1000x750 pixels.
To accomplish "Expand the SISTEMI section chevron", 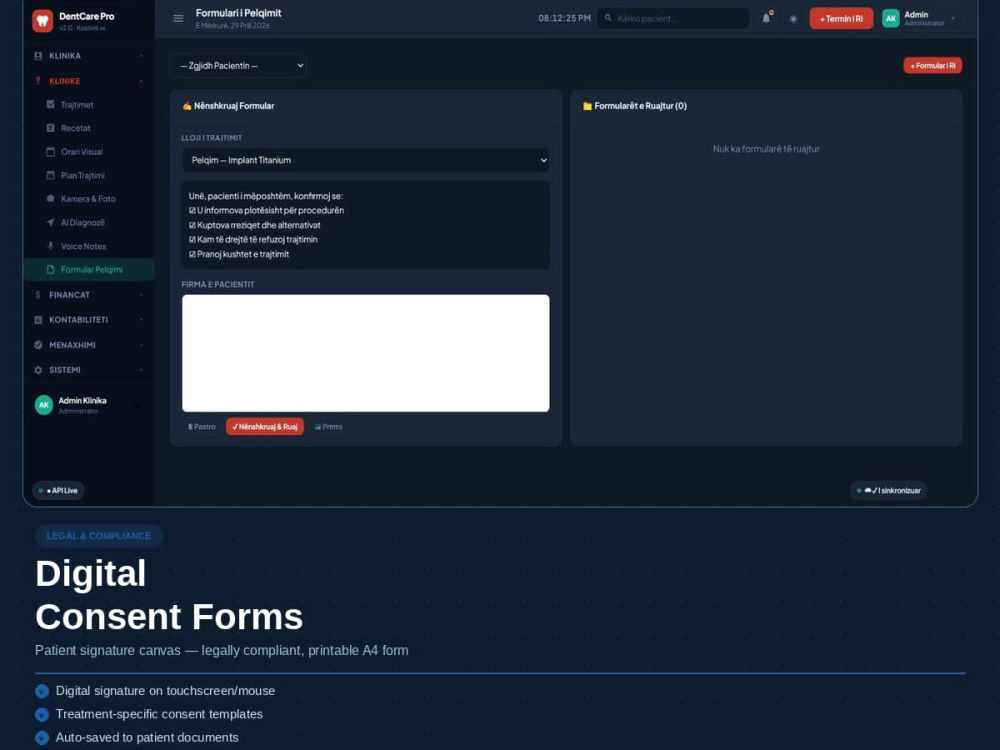I will (141, 370).
